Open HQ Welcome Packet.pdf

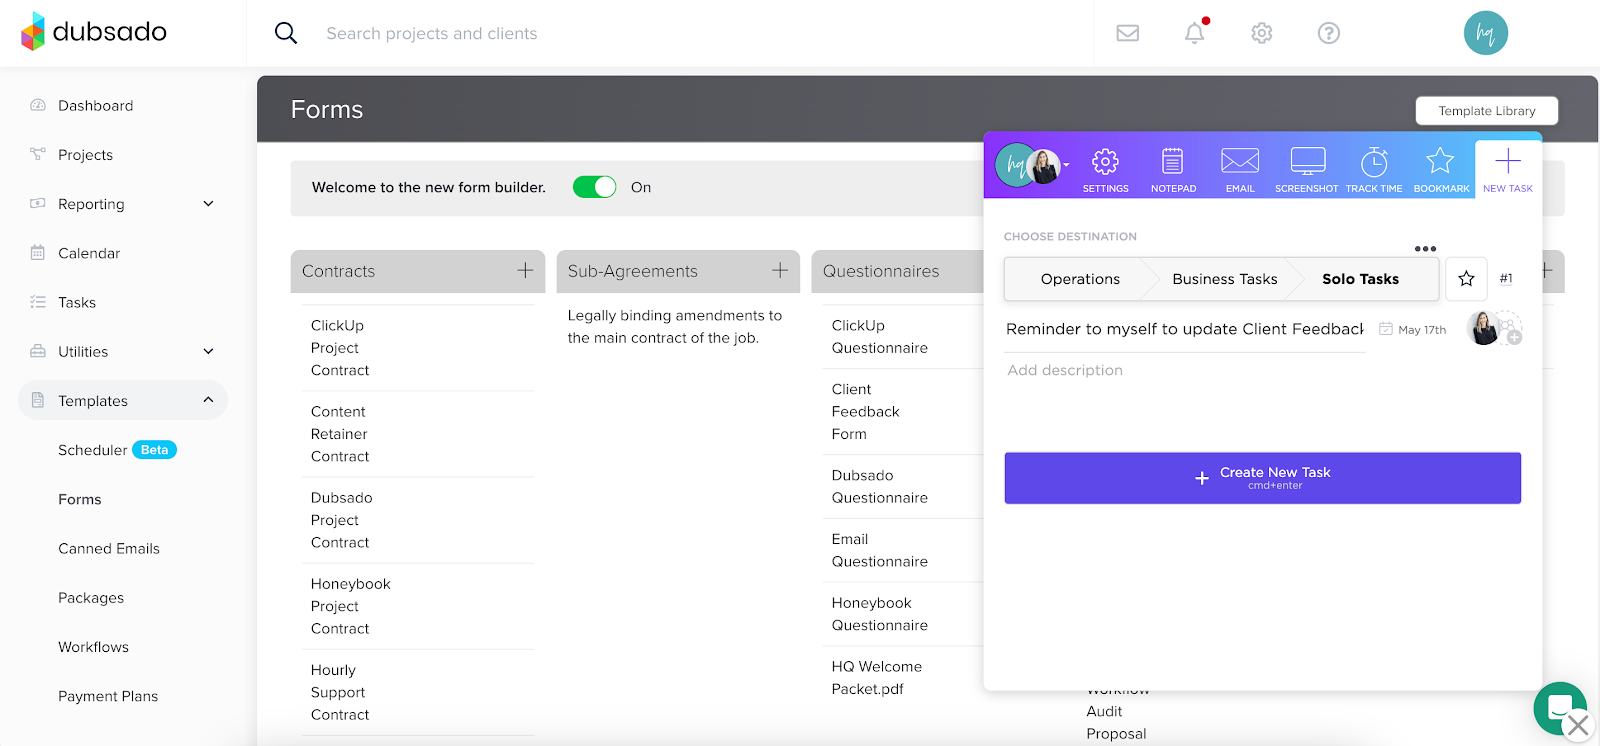tap(877, 678)
